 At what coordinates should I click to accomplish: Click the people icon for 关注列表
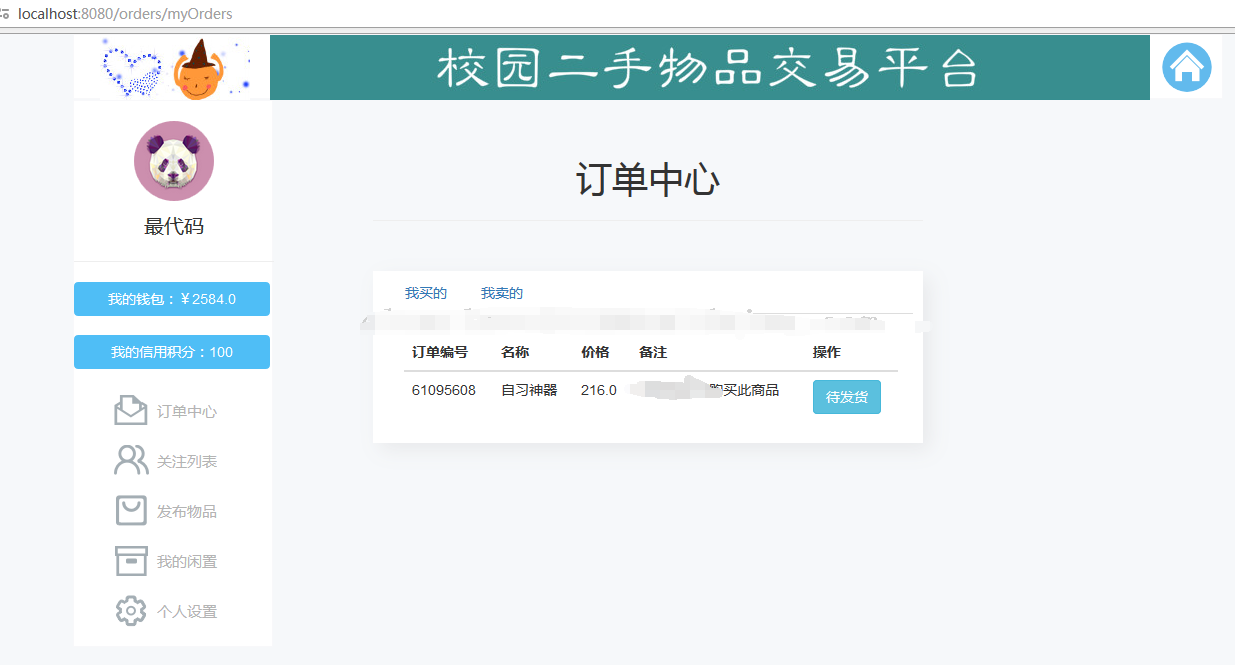tap(131, 461)
